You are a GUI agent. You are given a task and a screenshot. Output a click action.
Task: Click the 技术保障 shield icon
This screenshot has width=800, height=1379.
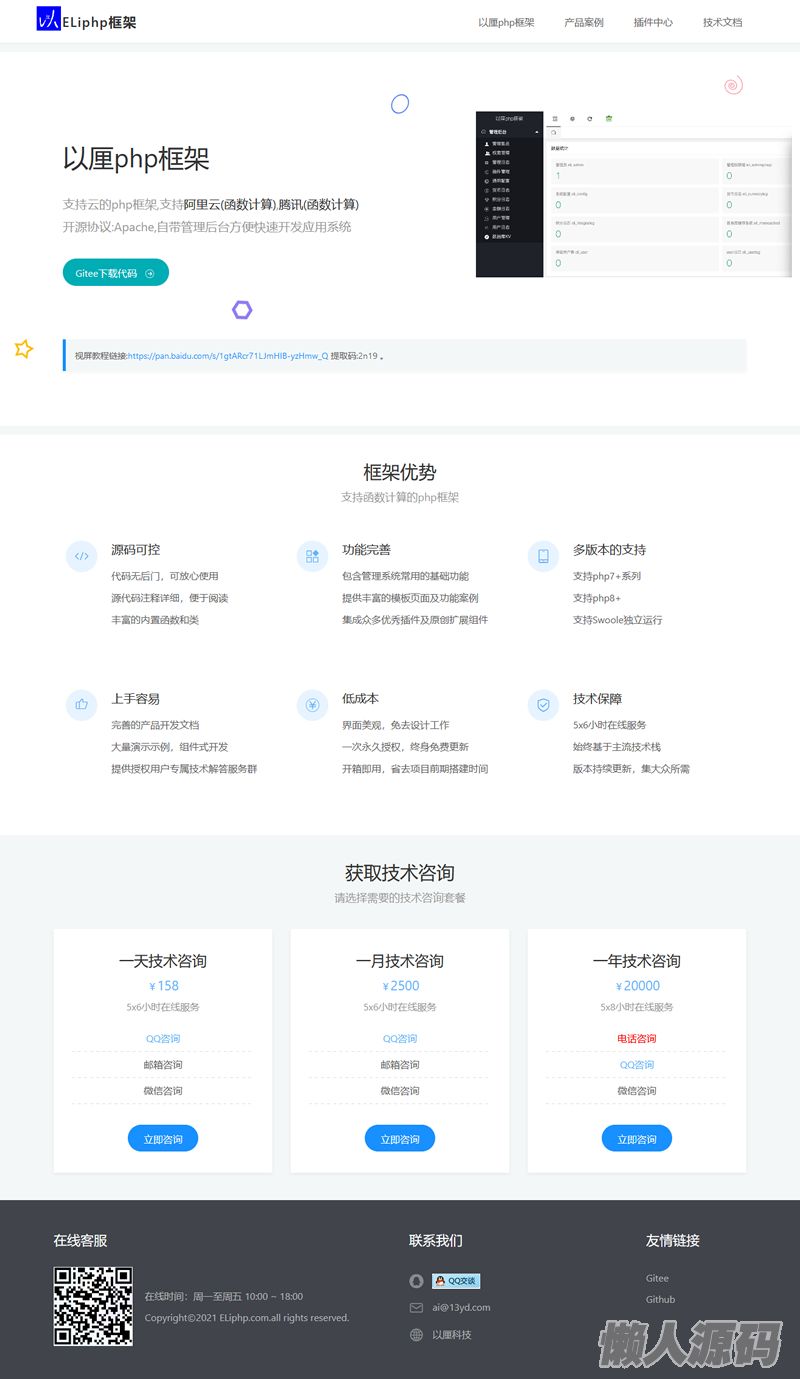tap(543, 705)
